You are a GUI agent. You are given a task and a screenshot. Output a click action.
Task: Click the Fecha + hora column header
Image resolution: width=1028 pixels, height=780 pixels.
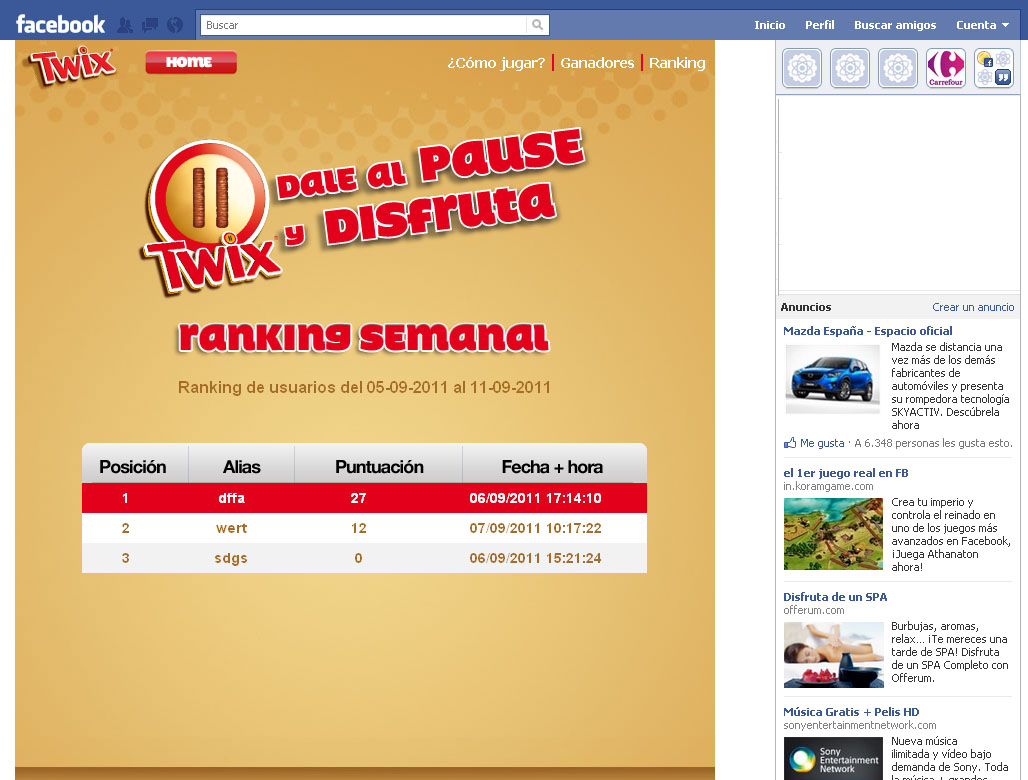(x=552, y=467)
